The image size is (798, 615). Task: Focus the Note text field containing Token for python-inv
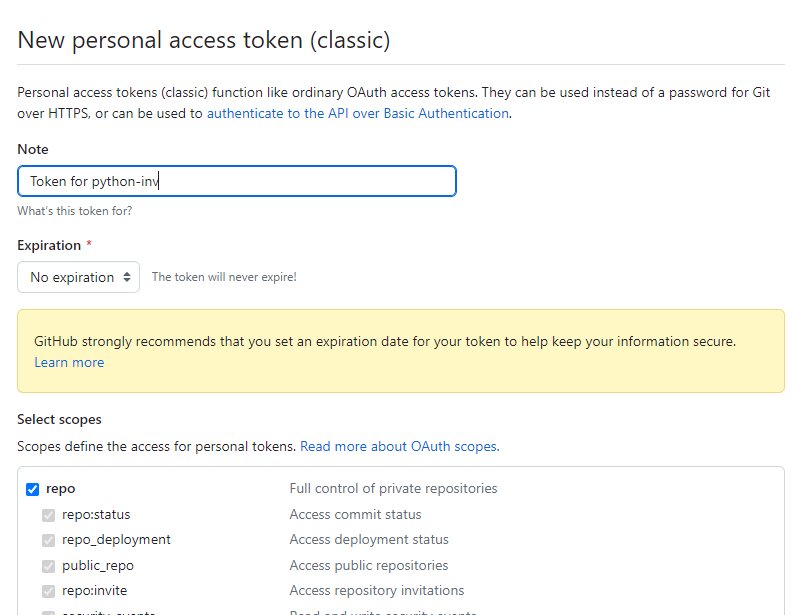[x=237, y=181]
